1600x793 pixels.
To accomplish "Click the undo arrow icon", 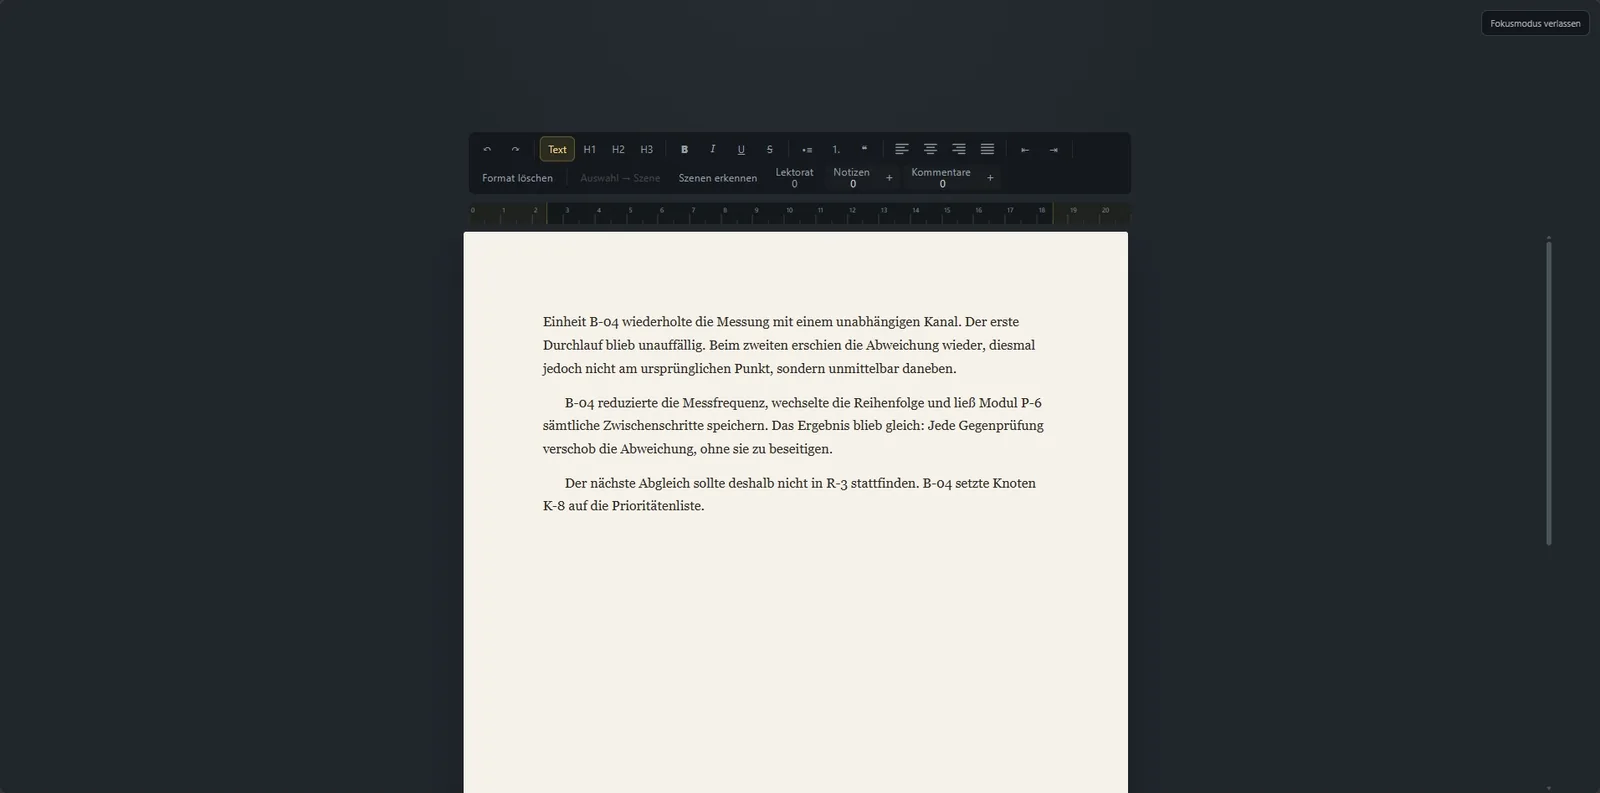I will (x=487, y=149).
